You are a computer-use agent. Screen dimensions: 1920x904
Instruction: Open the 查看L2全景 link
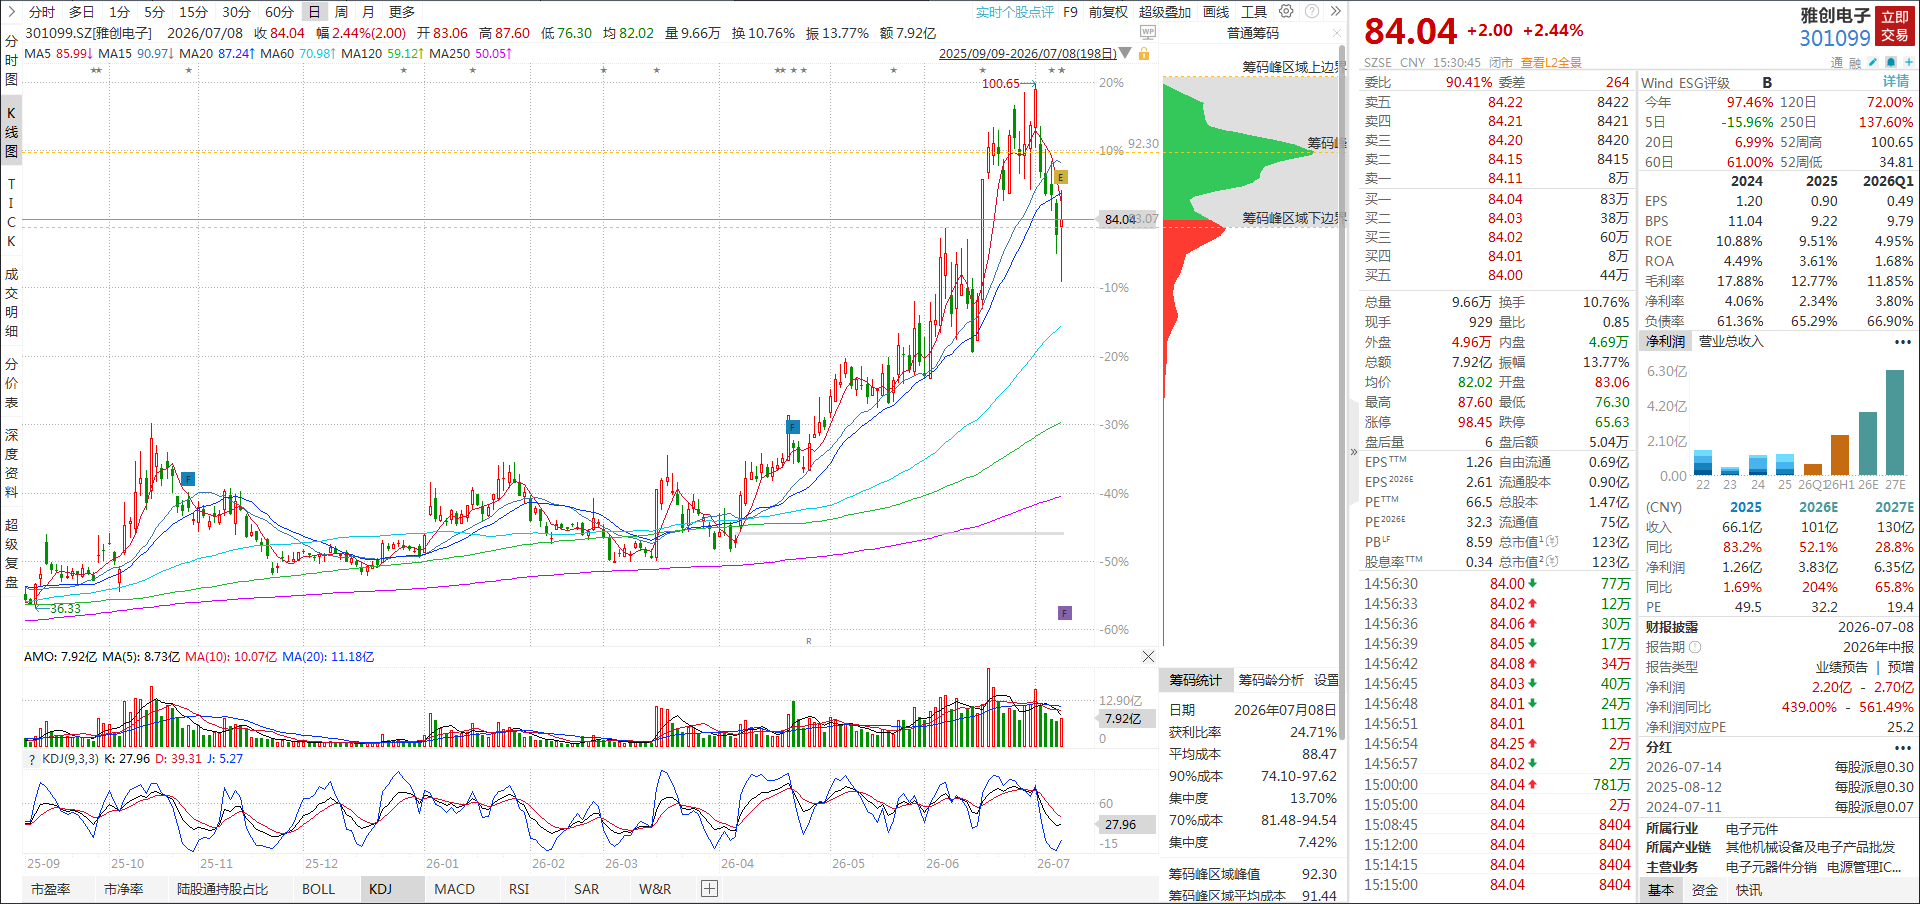[1551, 62]
